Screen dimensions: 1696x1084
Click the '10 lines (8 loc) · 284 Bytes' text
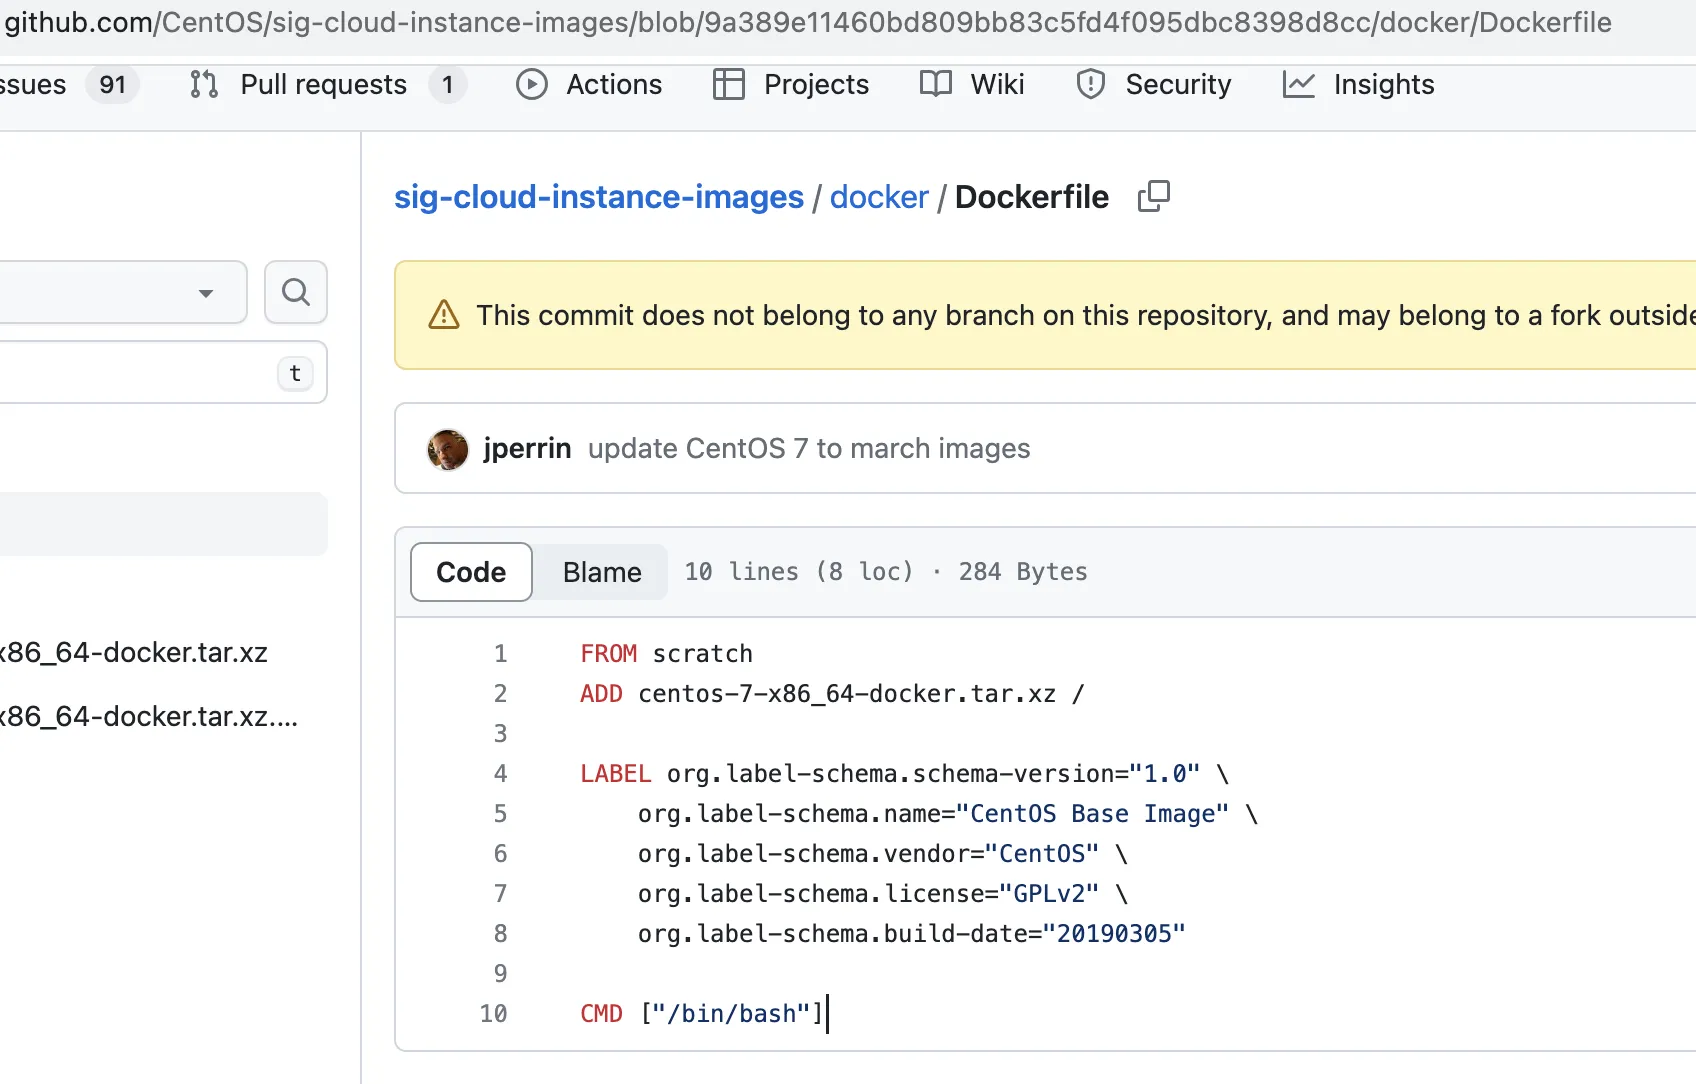[x=886, y=571]
